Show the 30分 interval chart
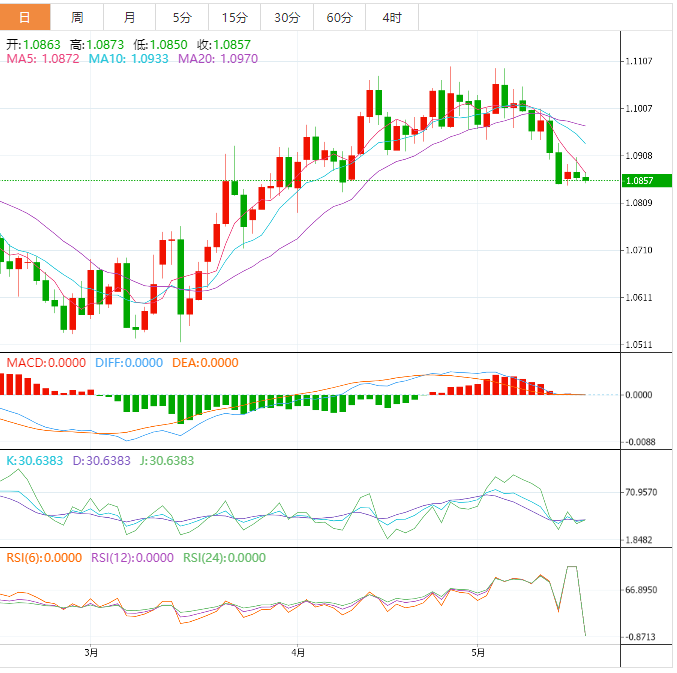 point(286,17)
